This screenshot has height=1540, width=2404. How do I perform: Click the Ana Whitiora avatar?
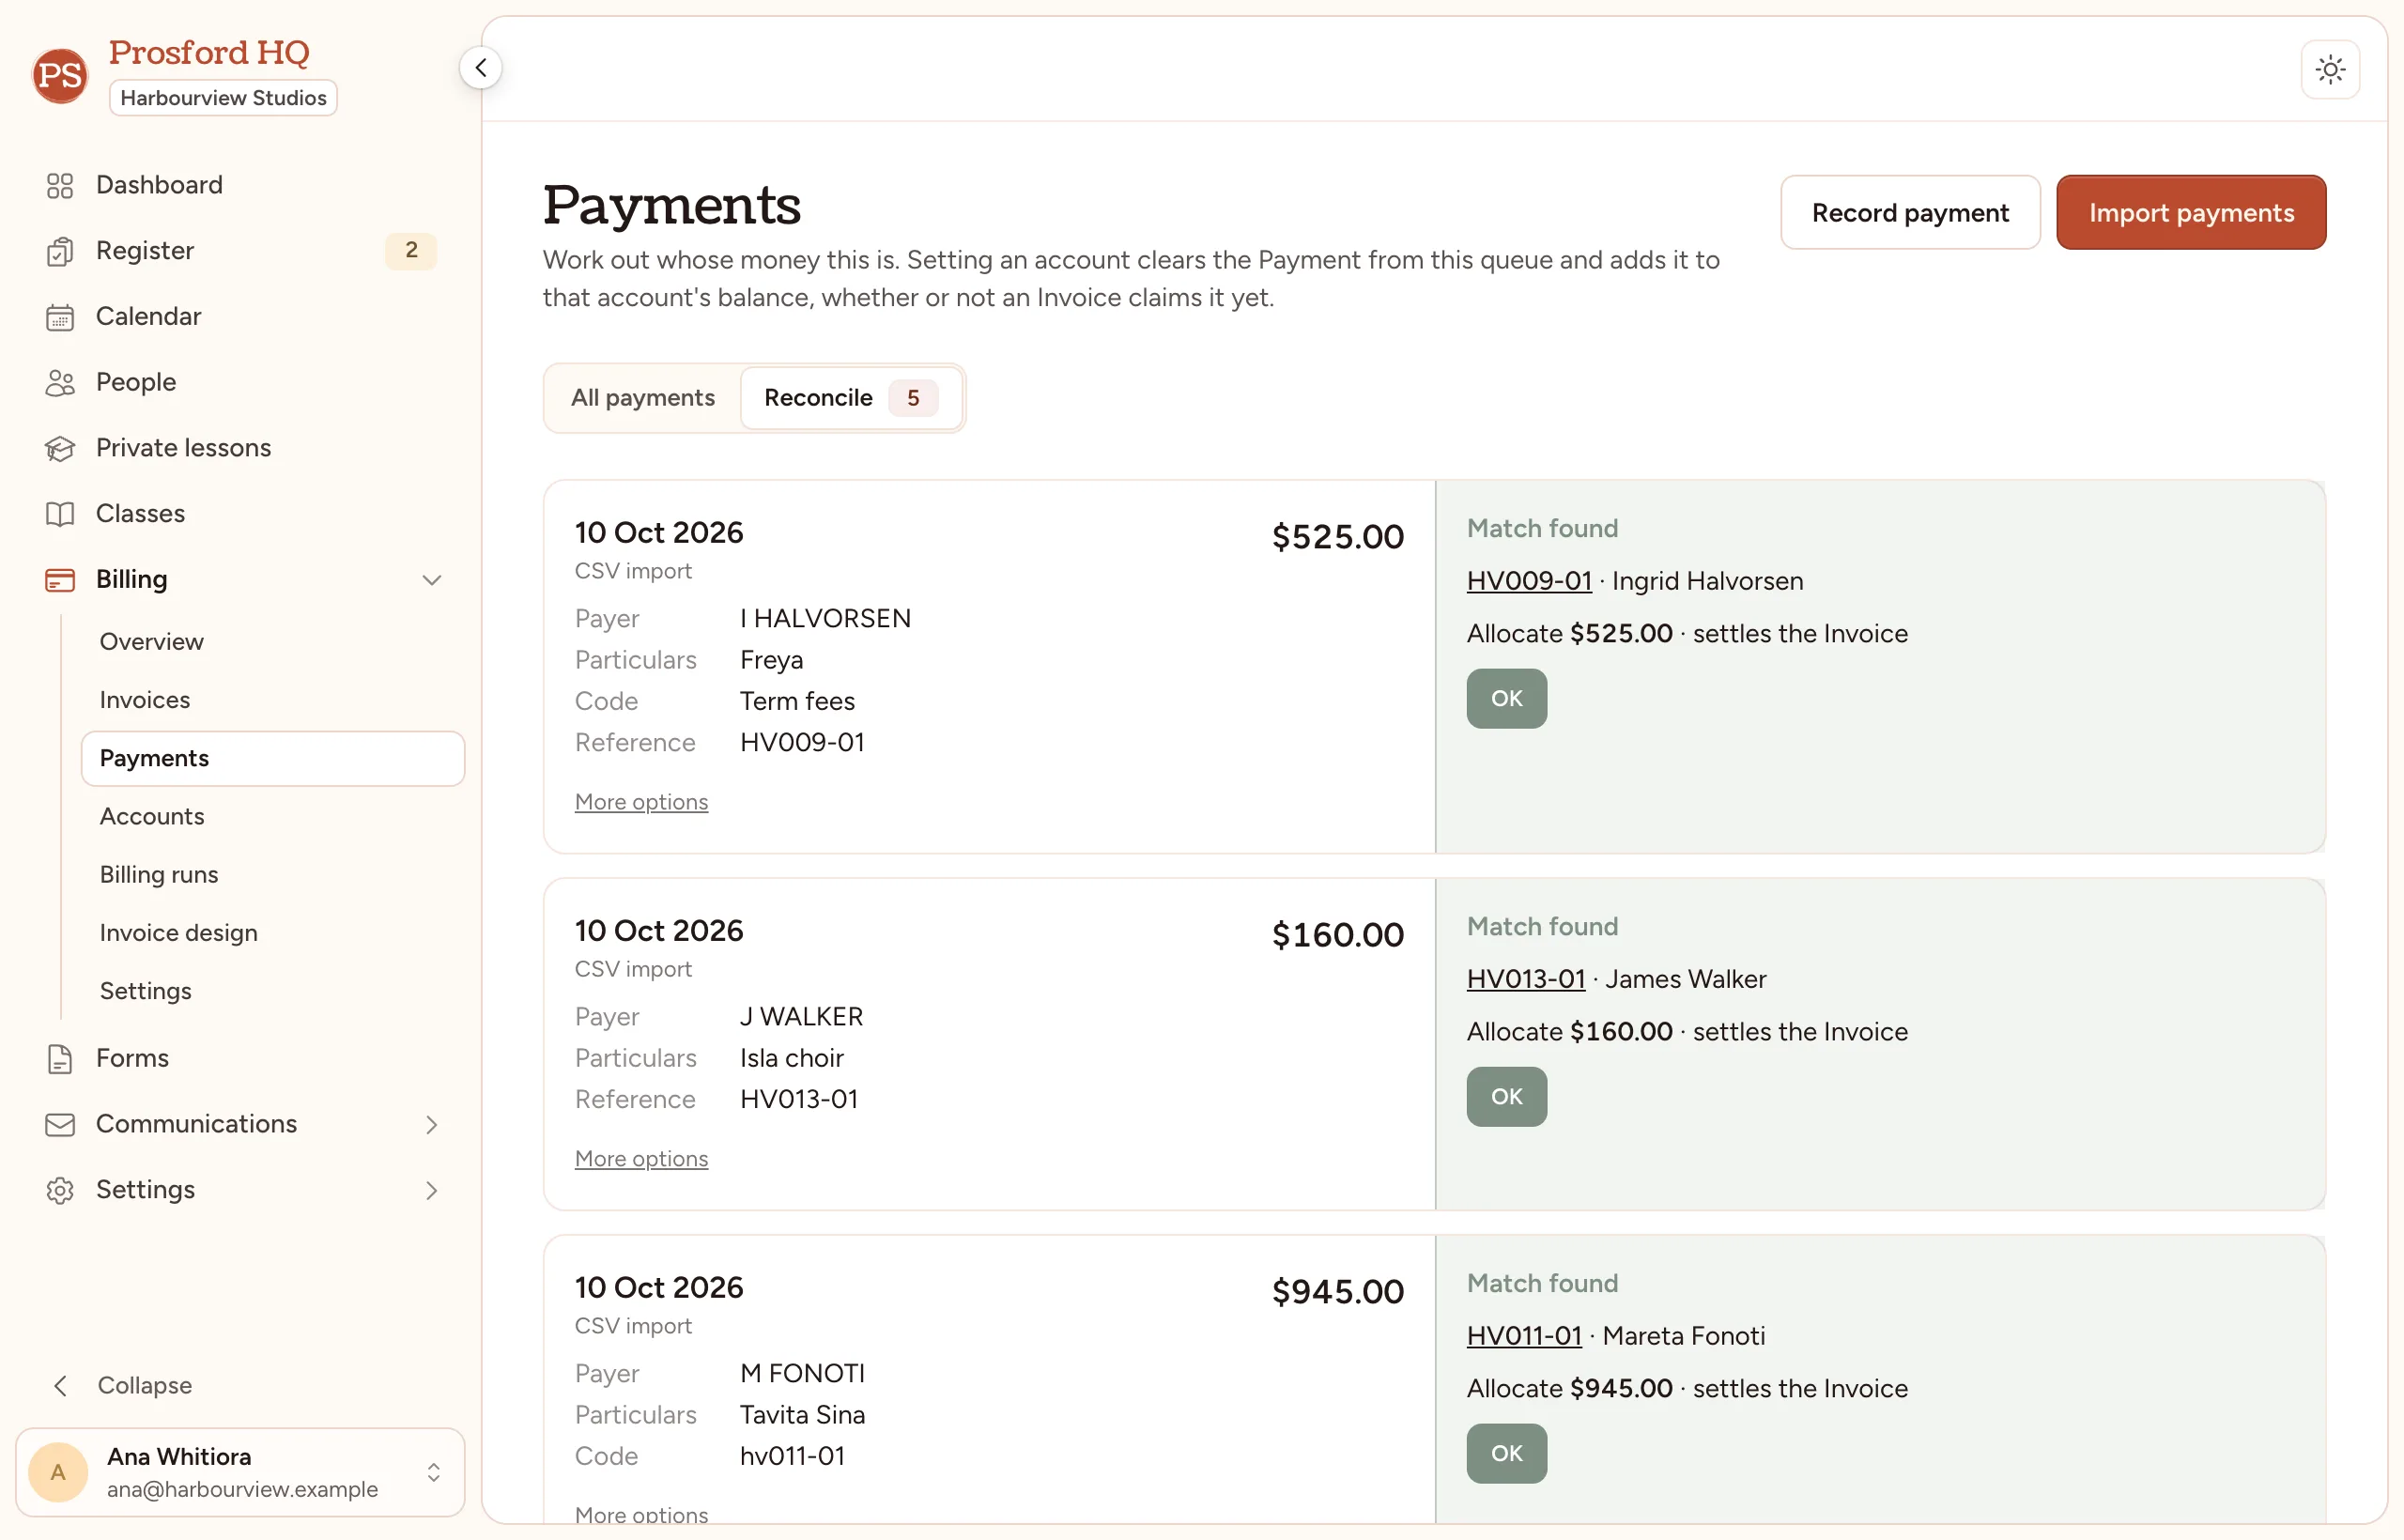click(x=58, y=1472)
